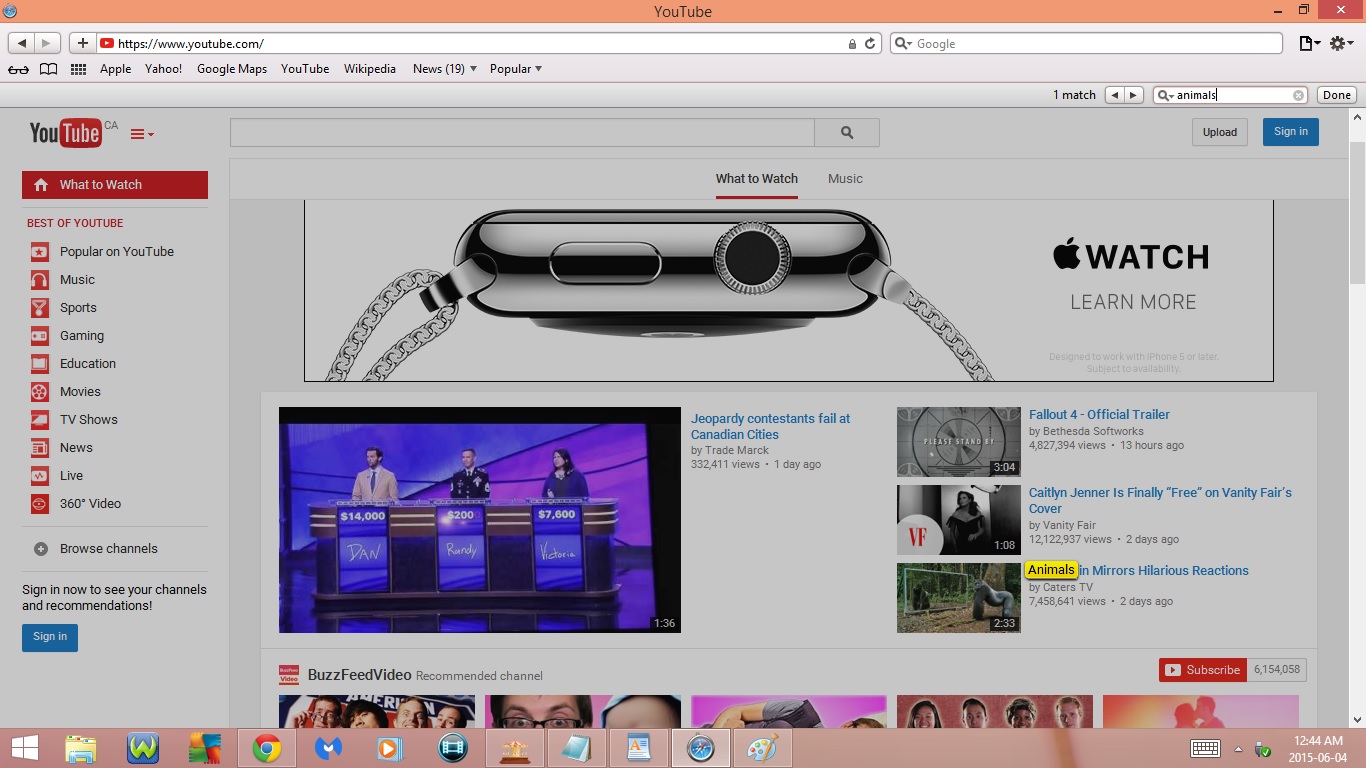1366x768 pixels.
Task: Open the Movies sidebar item
Action: 80,392
